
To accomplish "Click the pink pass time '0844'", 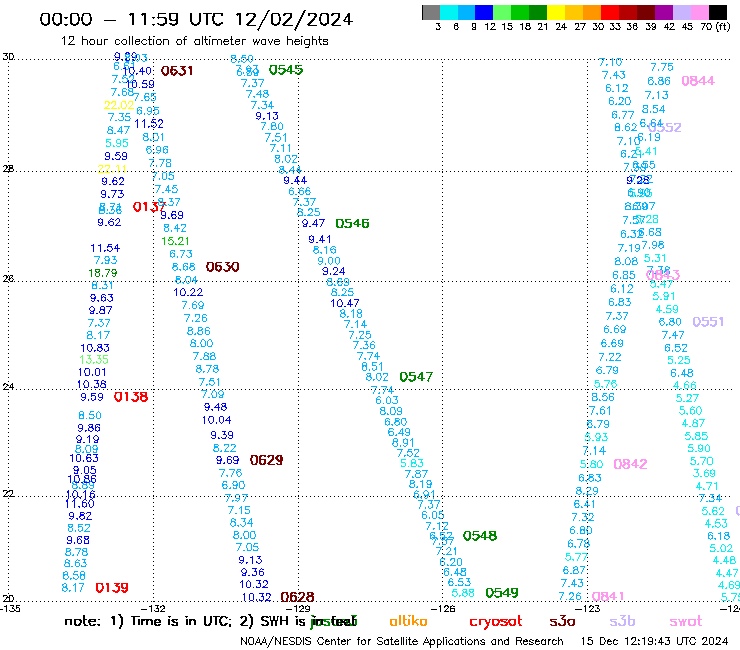I will (698, 81).
